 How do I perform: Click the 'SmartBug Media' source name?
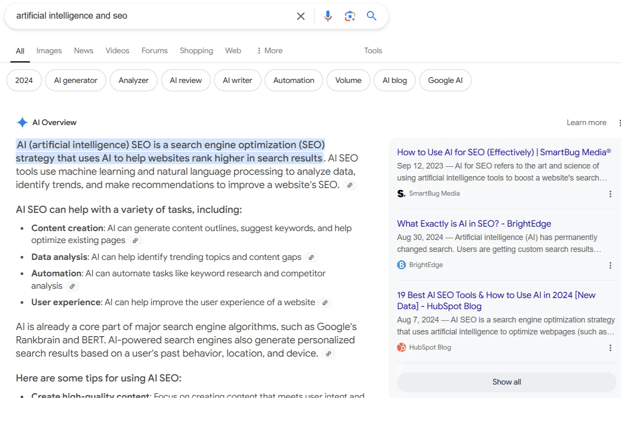tap(434, 194)
